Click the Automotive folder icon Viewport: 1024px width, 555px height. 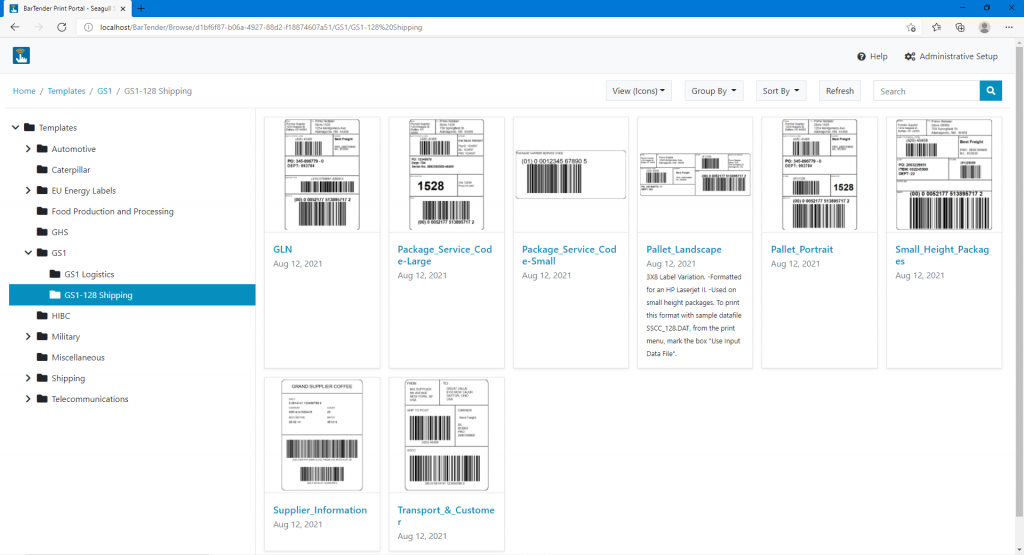tap(42, 149)
